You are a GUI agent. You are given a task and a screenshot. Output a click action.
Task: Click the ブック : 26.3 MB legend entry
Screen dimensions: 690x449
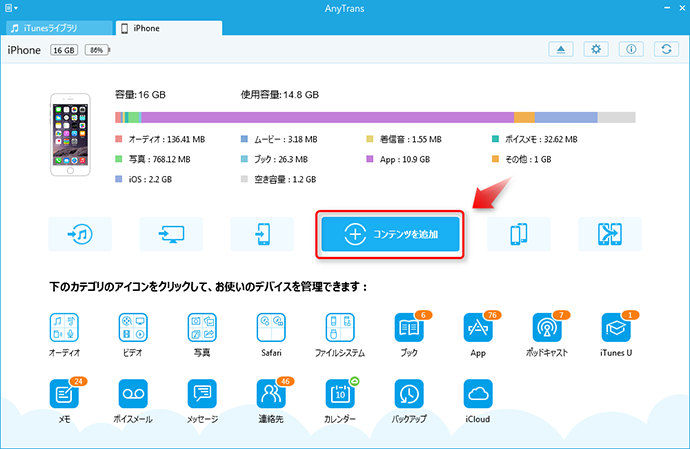pos(274,159)
